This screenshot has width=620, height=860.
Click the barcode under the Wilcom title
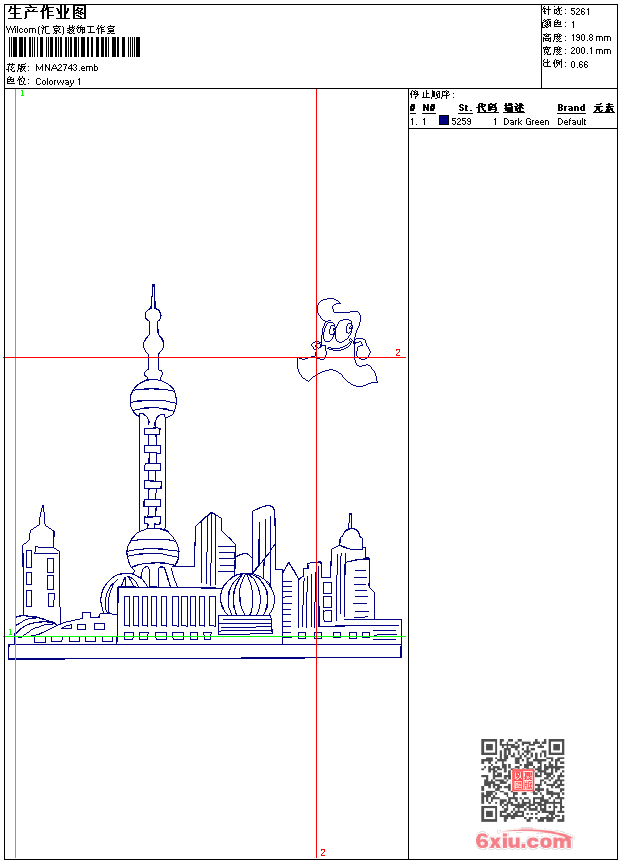point(74,47)
